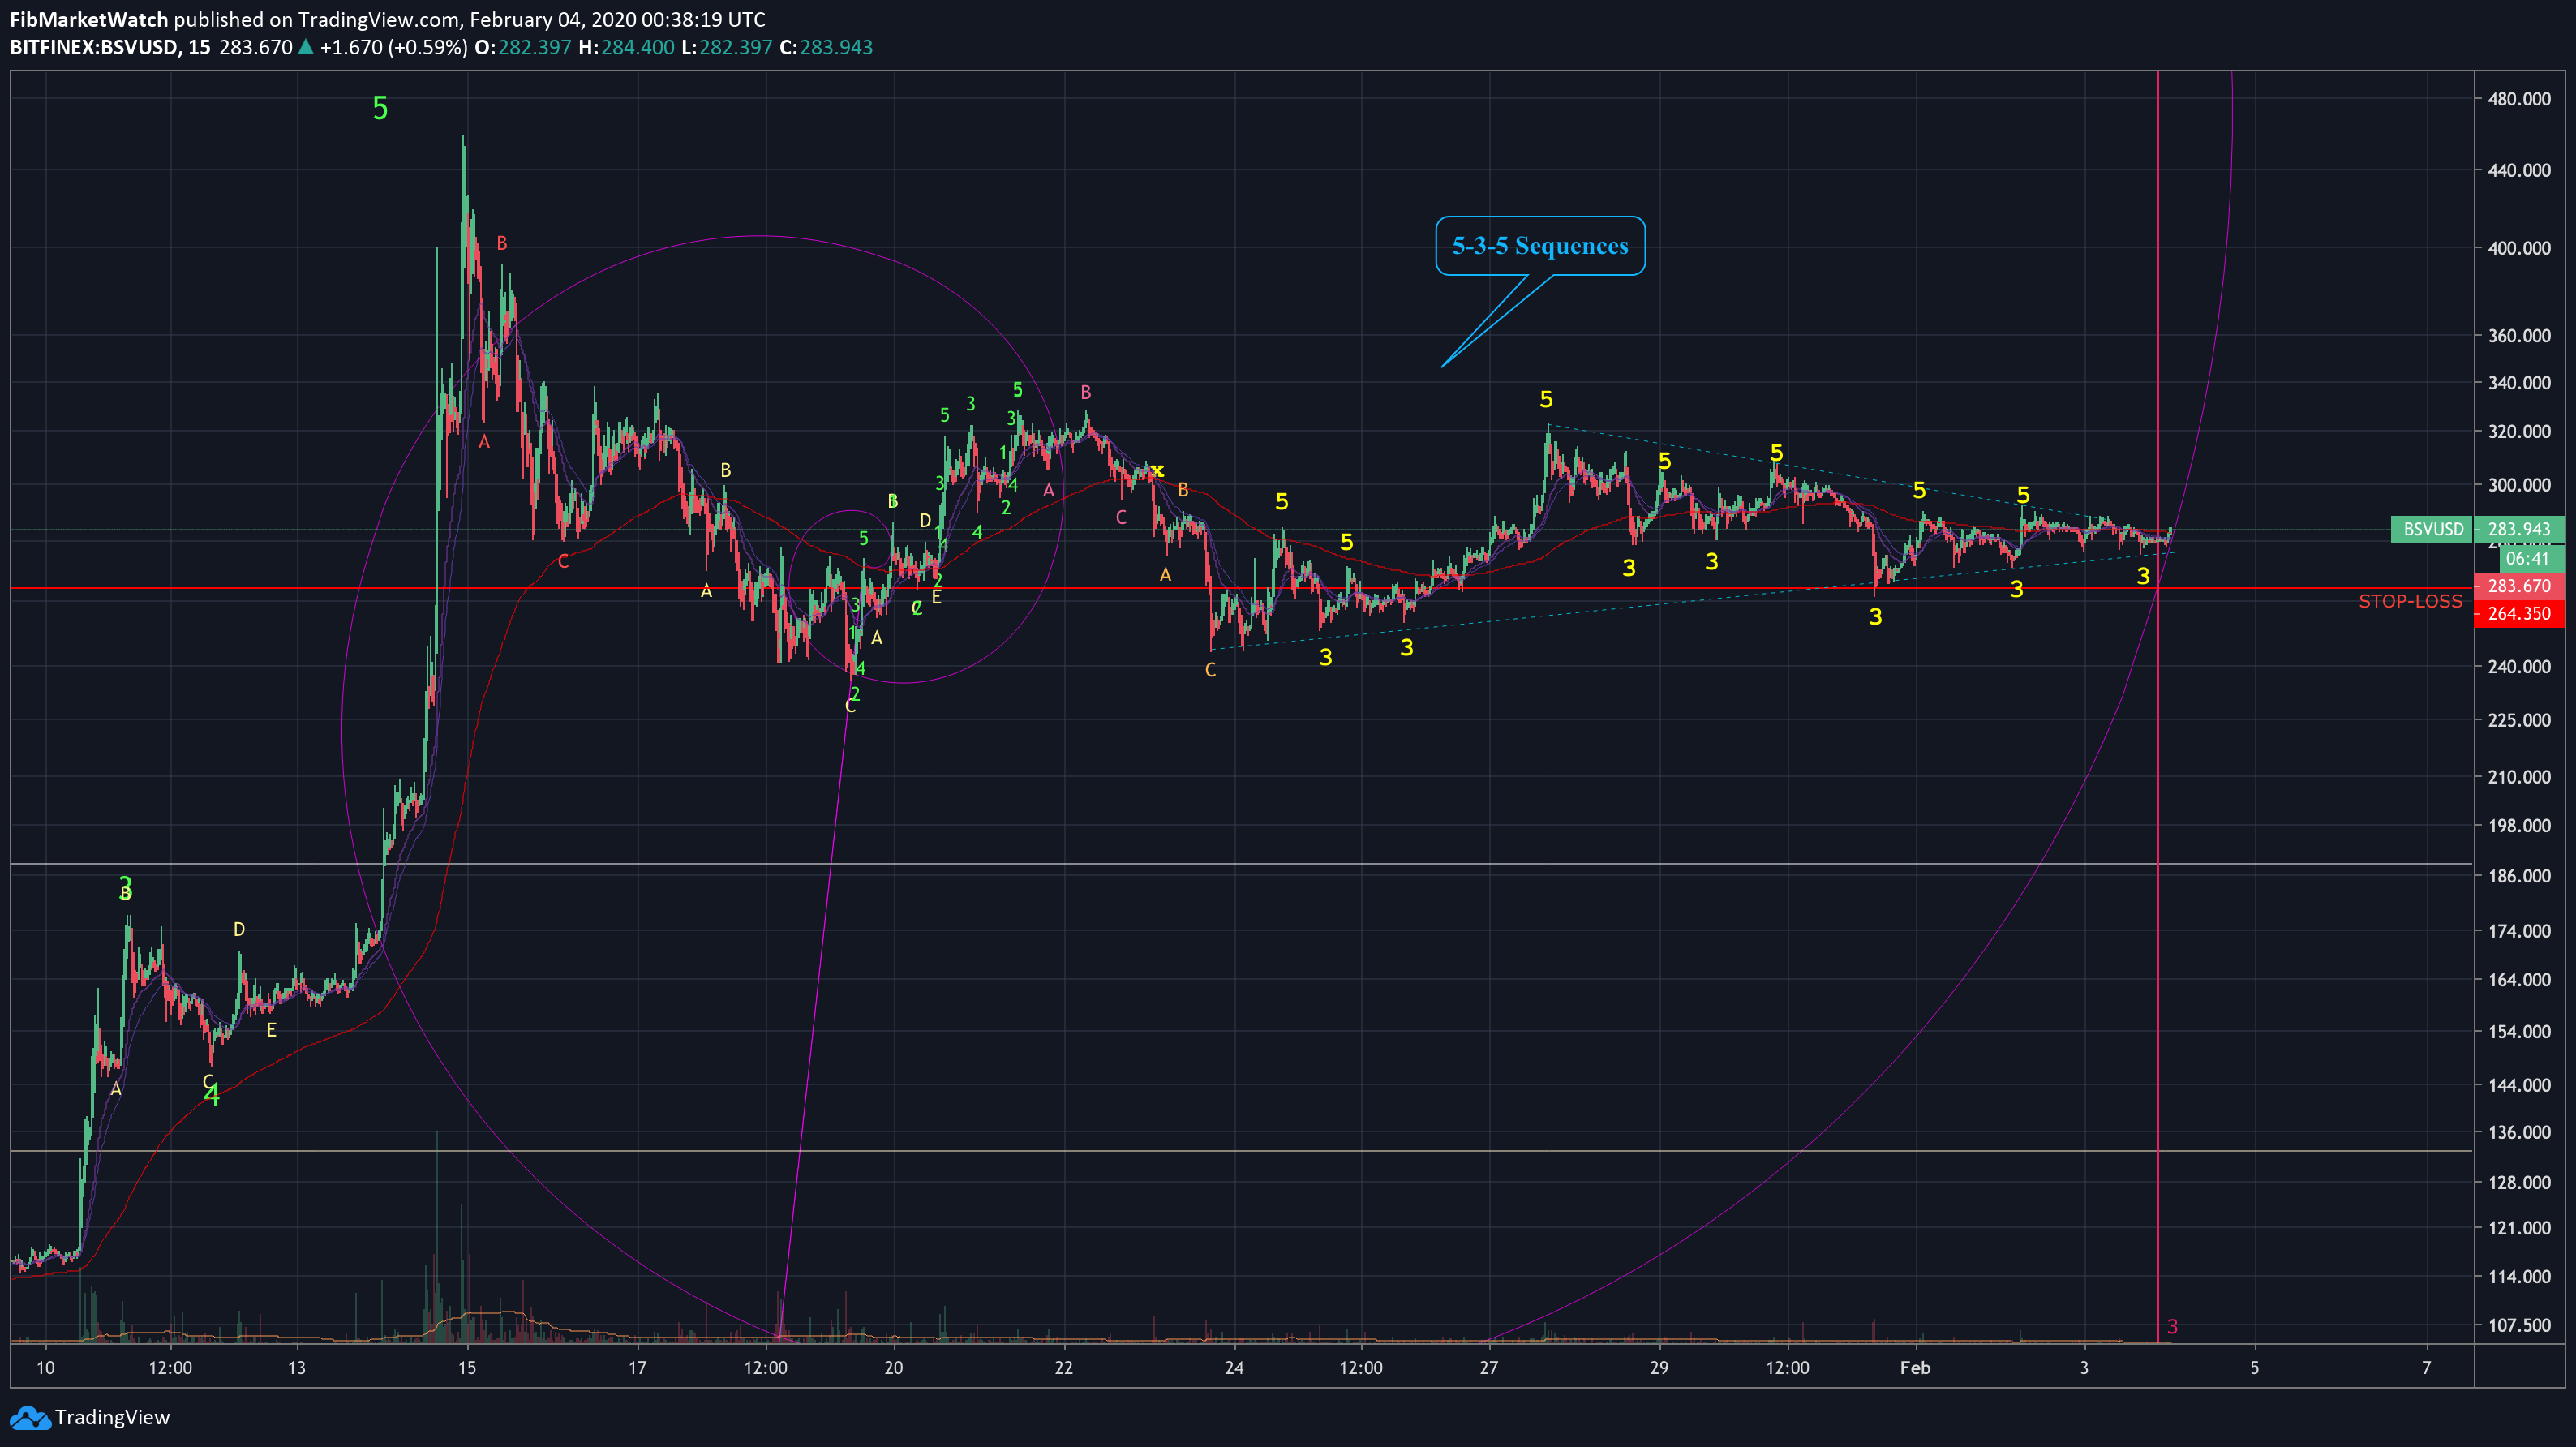Click the 164.000 price axis label
Viewport: 2576px width, 1447px height.
click(x=2519, y=980)
